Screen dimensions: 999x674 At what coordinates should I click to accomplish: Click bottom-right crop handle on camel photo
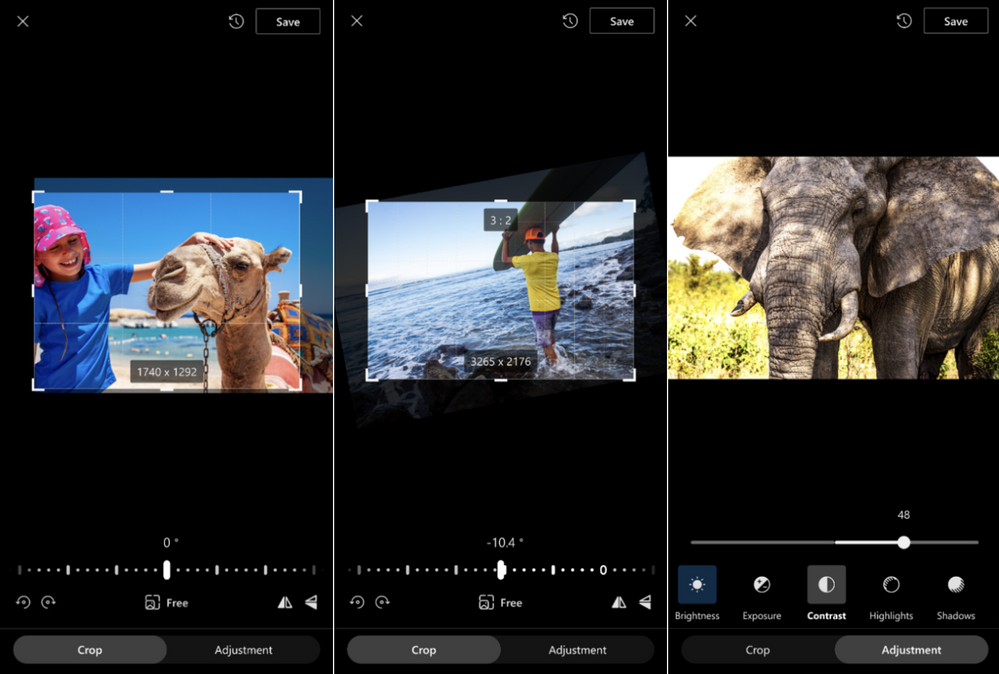296,385
